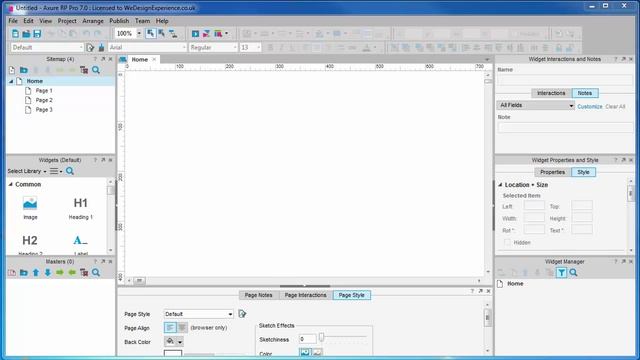Screen dimensions: 640x360
Task: Open the Page Style Default dropdown
Action: coord(198,314)
